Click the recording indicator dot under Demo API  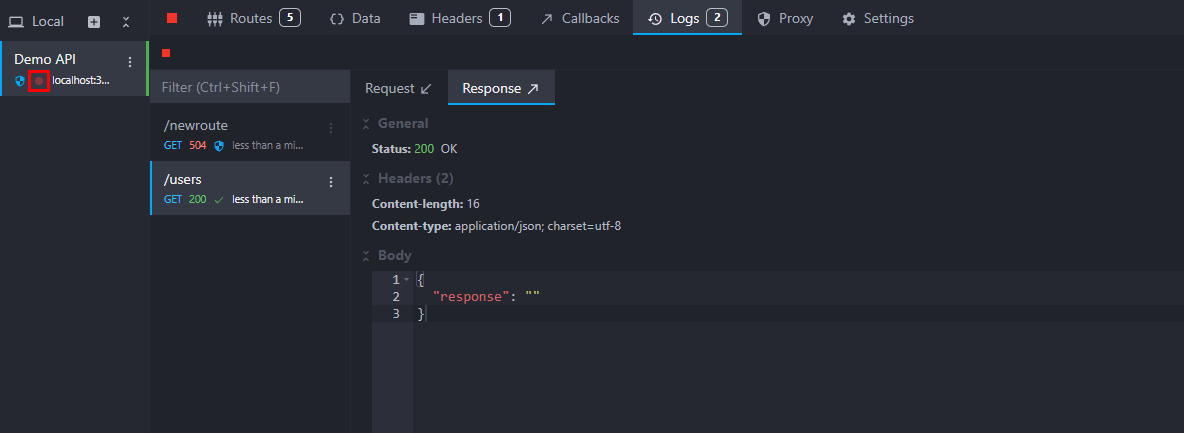tap(39, 81)
